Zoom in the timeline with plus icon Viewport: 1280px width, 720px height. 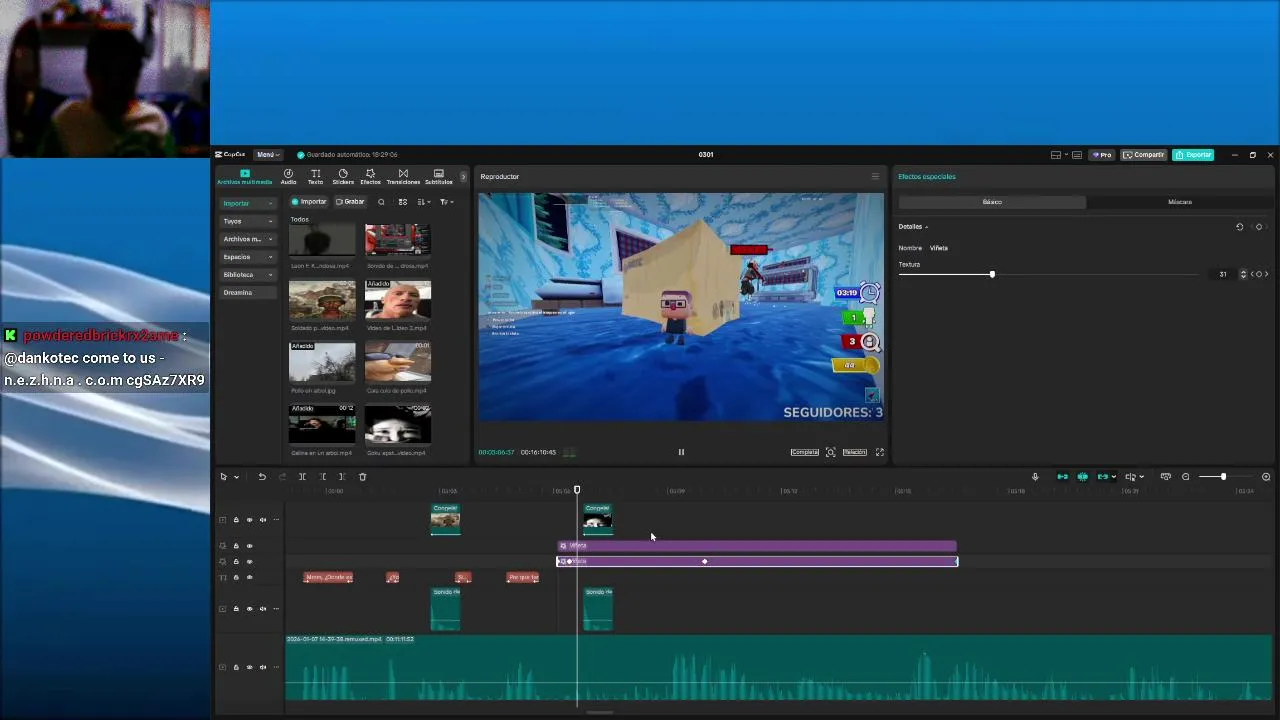point(1266,477)
